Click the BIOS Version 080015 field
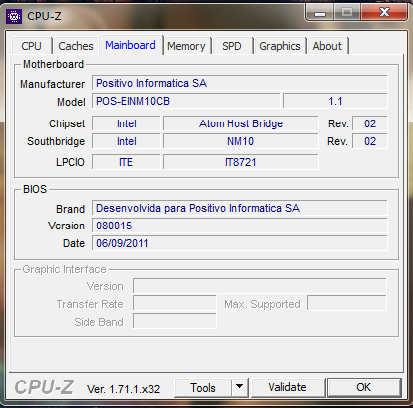Viewport: 413px width, 408px height. (240, 226)
